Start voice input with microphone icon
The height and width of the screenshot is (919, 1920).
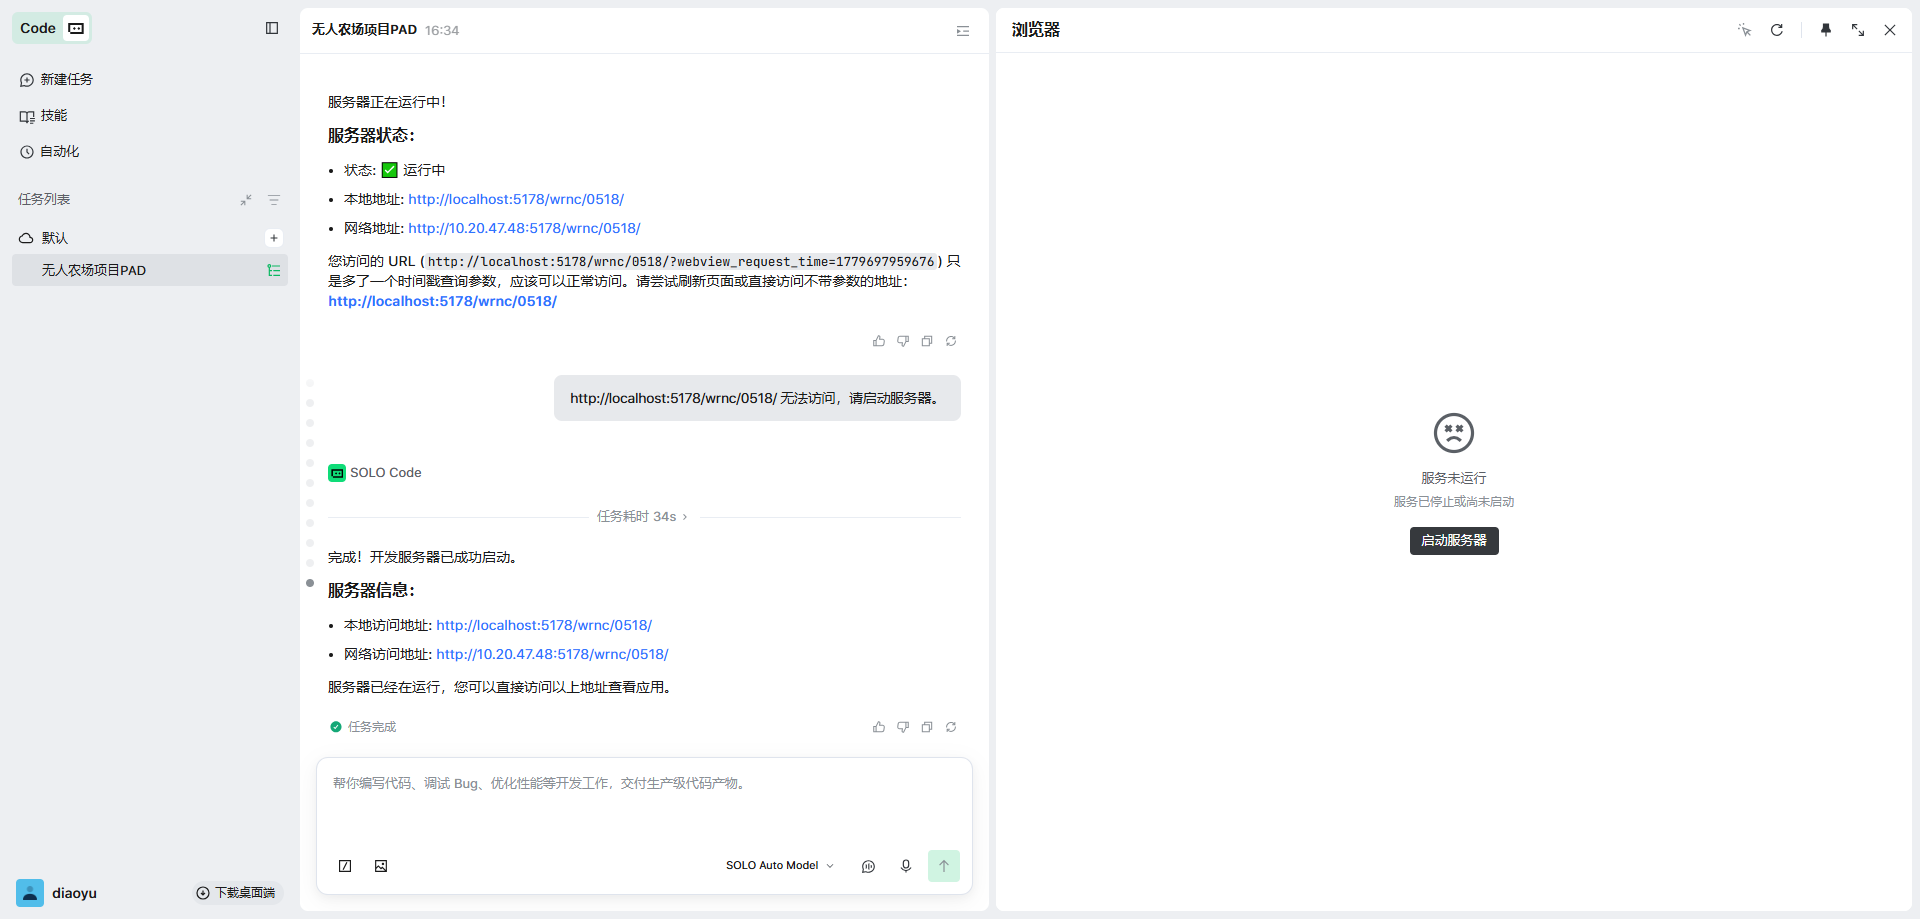(906, 866)
